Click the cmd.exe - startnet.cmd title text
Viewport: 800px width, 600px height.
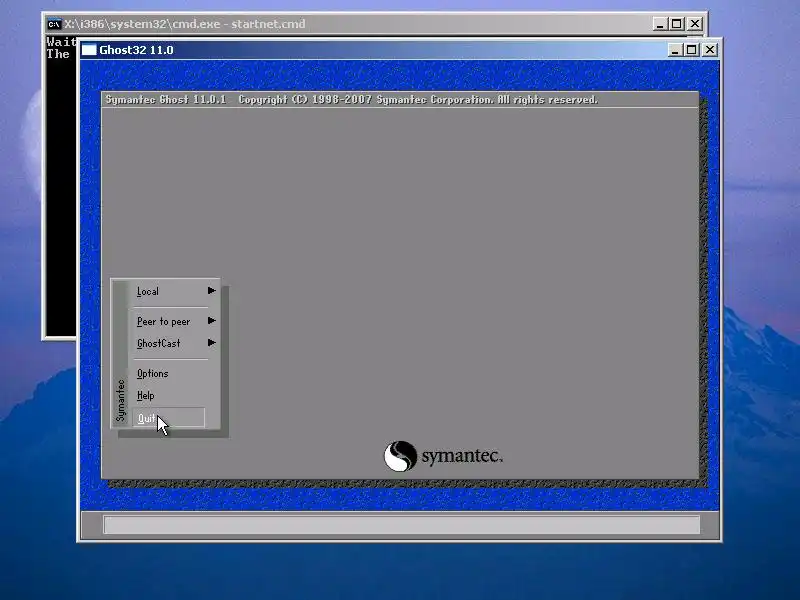185,24
